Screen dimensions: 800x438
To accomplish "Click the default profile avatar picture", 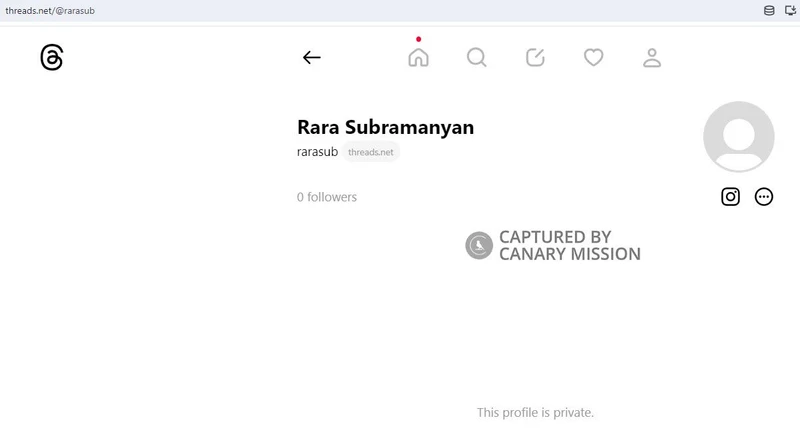I will 738,136.
